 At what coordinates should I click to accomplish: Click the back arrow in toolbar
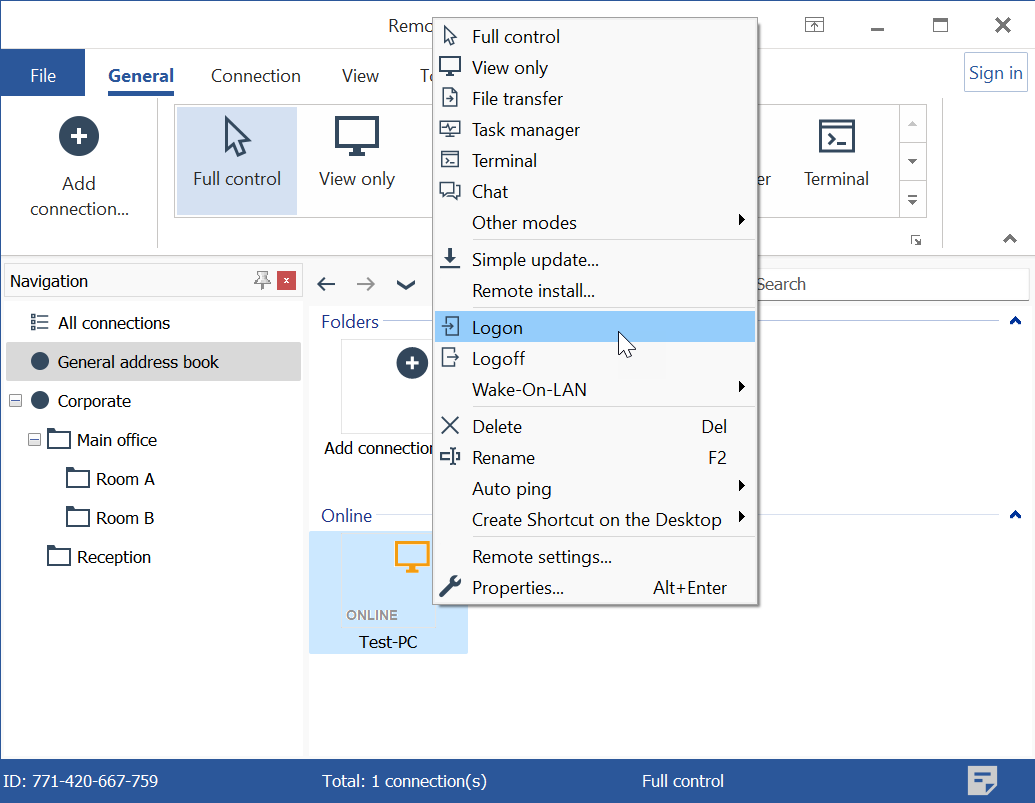[326, 284]
